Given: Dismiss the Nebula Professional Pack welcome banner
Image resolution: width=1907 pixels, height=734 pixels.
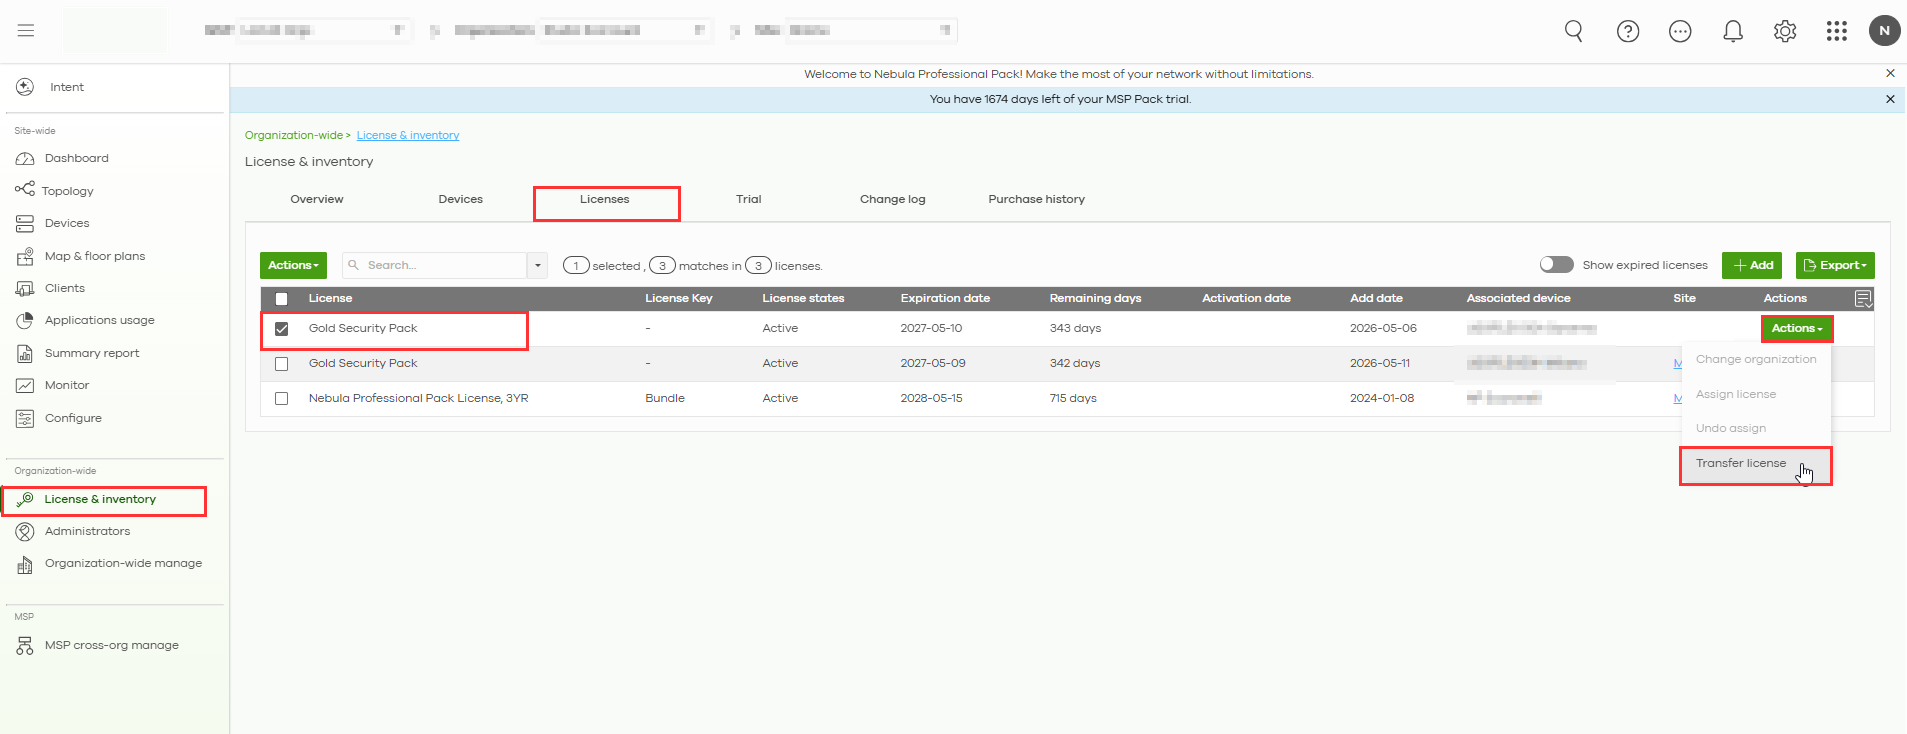Looking at the screenshot, I should click(1890, 73).
